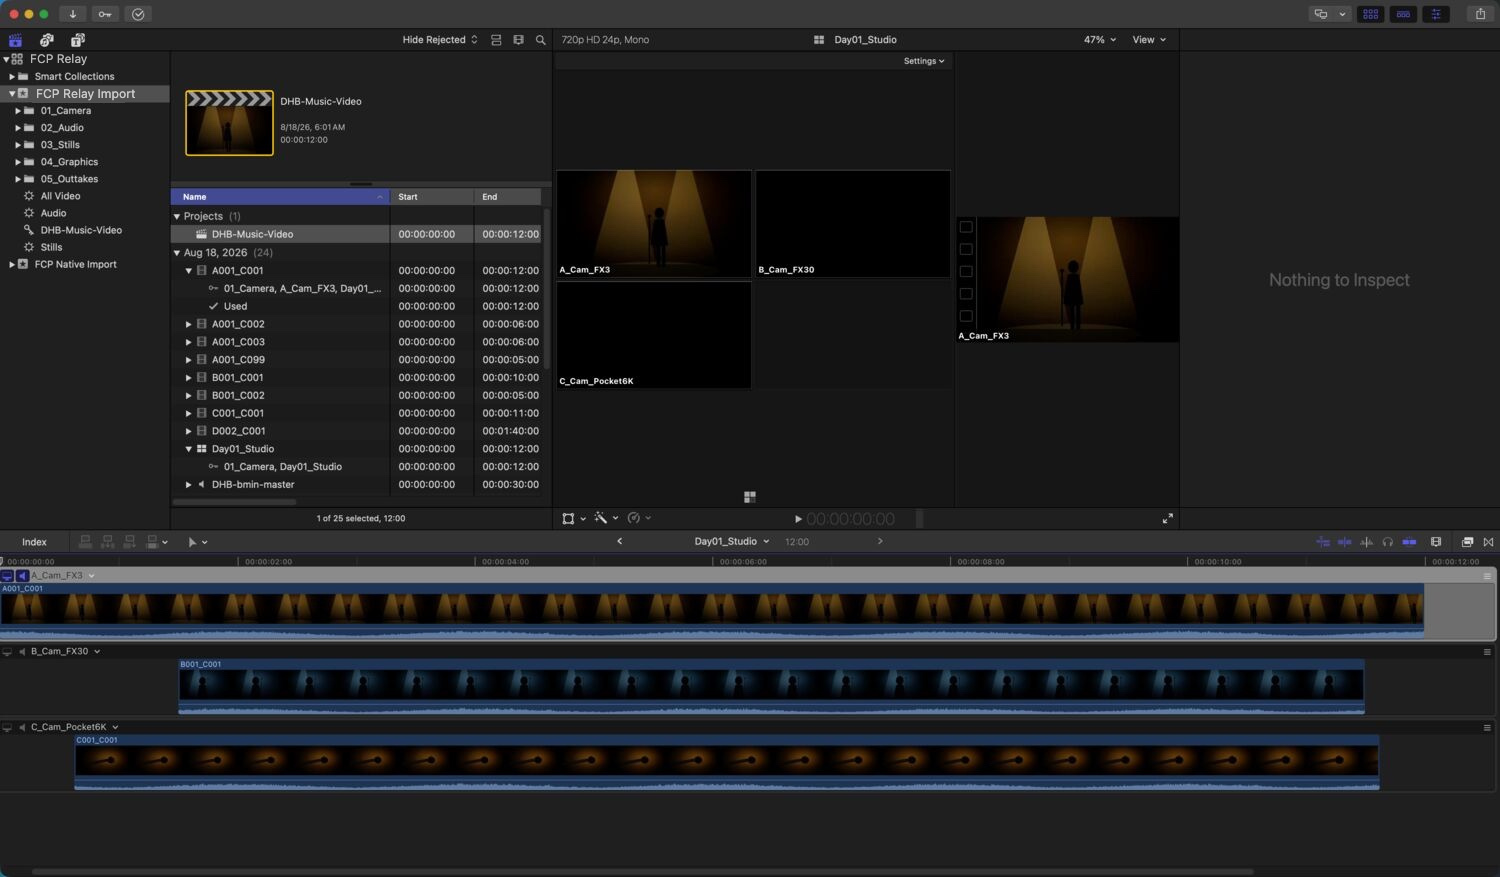Show Background Tasks checkmark icon

click(138, 14)
